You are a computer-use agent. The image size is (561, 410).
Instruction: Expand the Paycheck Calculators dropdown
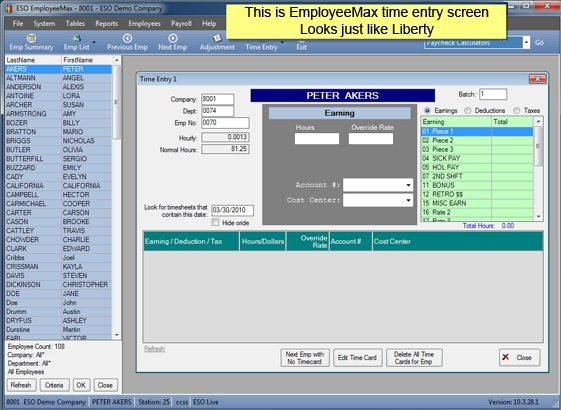(526, 43)
